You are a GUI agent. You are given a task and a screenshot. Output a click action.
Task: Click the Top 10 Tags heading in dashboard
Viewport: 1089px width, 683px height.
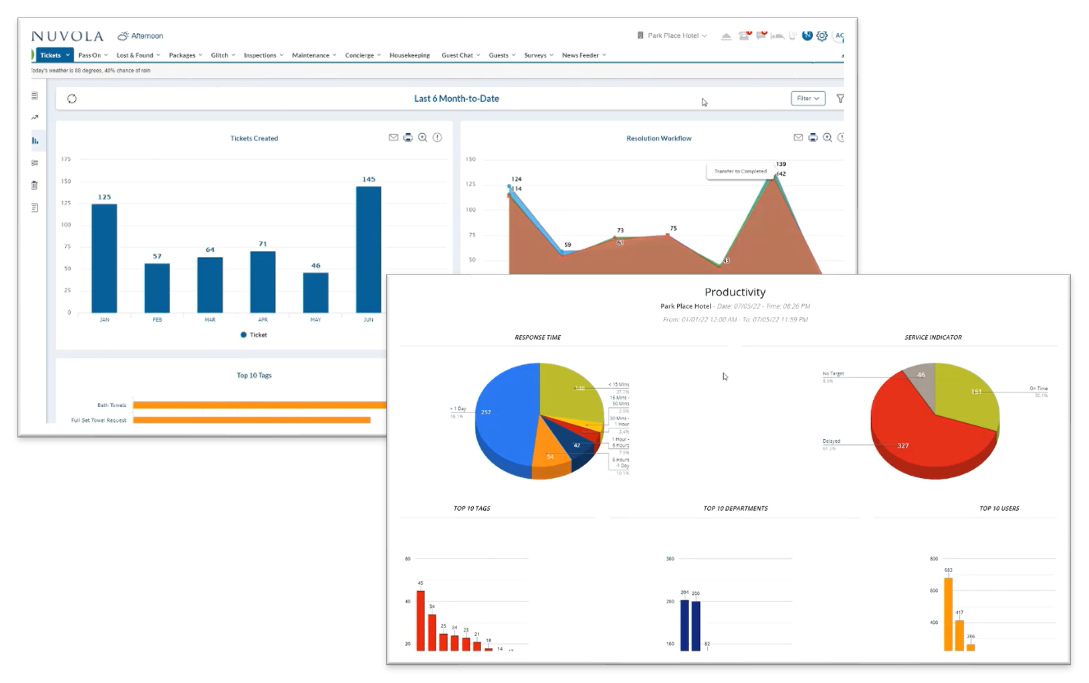(x=254, y=375)
